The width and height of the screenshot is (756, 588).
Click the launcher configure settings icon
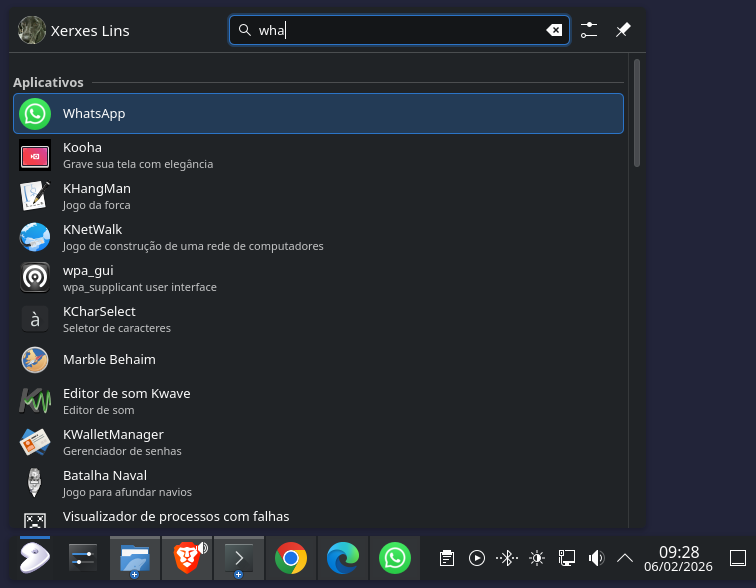(x=589, y=30)
